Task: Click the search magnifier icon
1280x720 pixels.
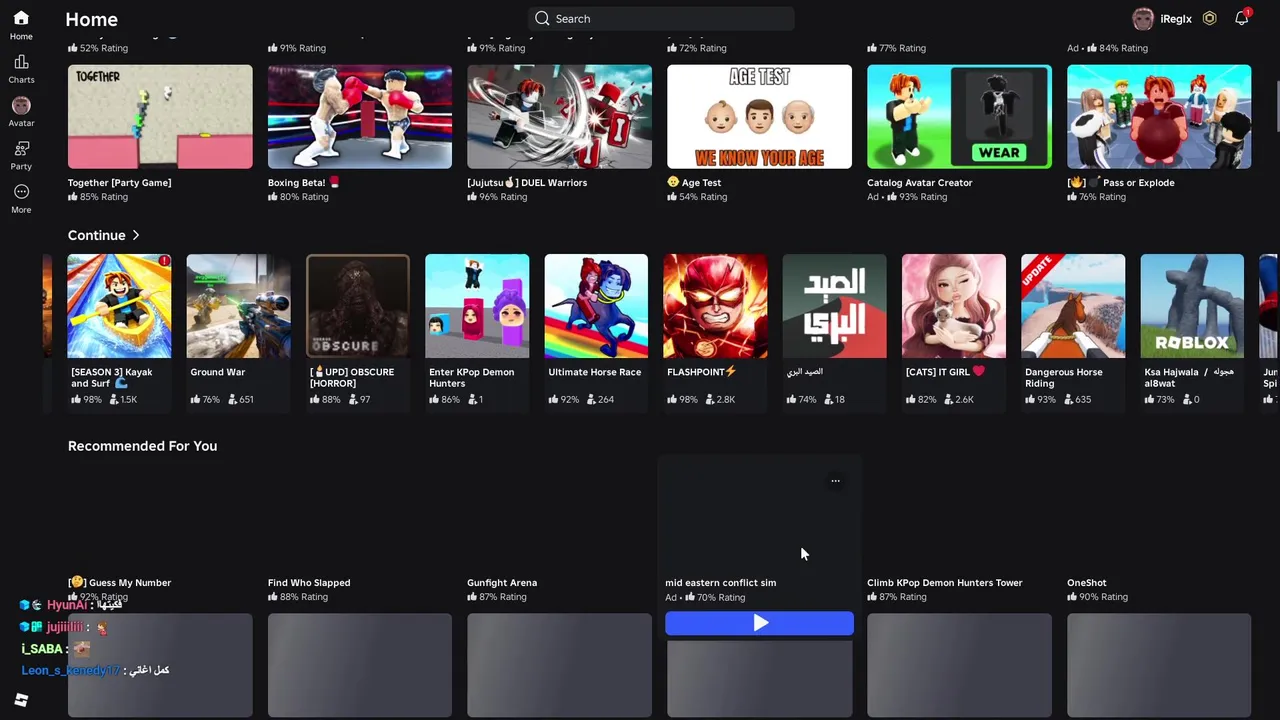Action: click(542, 18)
